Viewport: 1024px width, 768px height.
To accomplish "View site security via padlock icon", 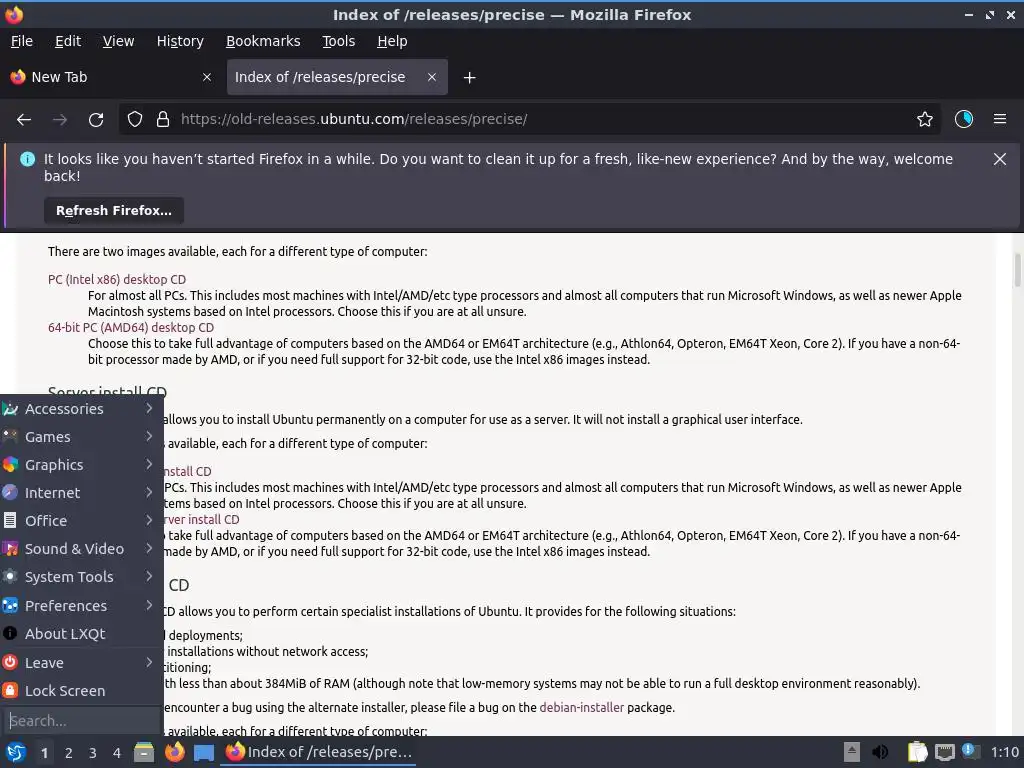I will click(163, 120).
